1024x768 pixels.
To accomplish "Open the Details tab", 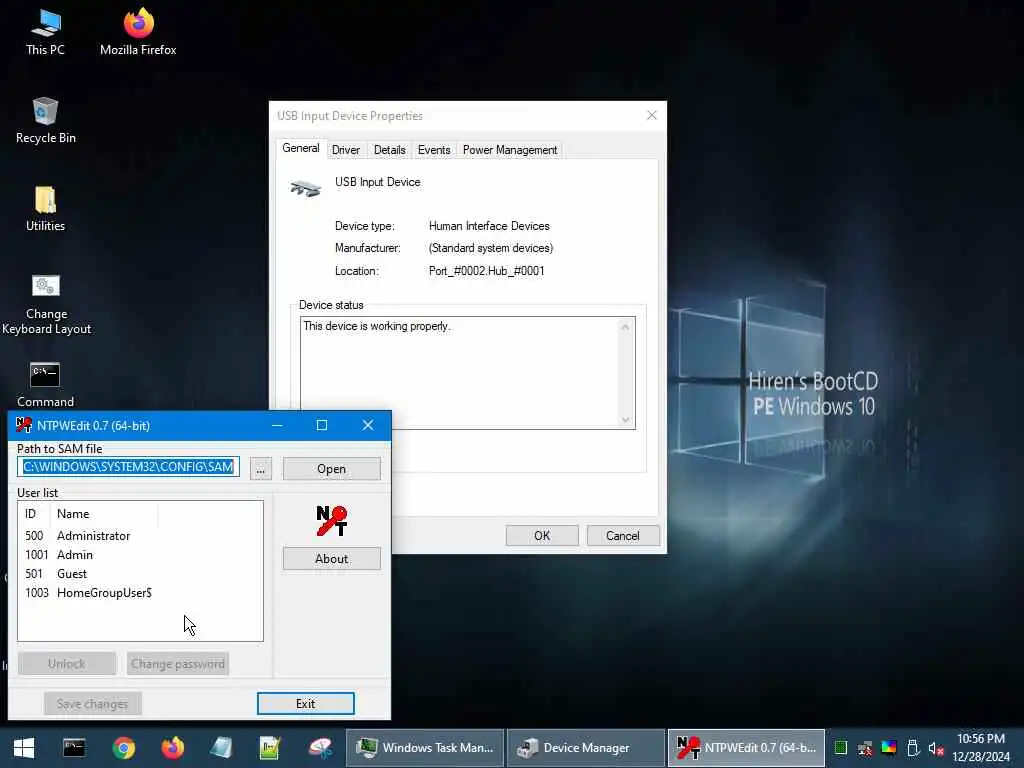I will [x=389, y=150].
